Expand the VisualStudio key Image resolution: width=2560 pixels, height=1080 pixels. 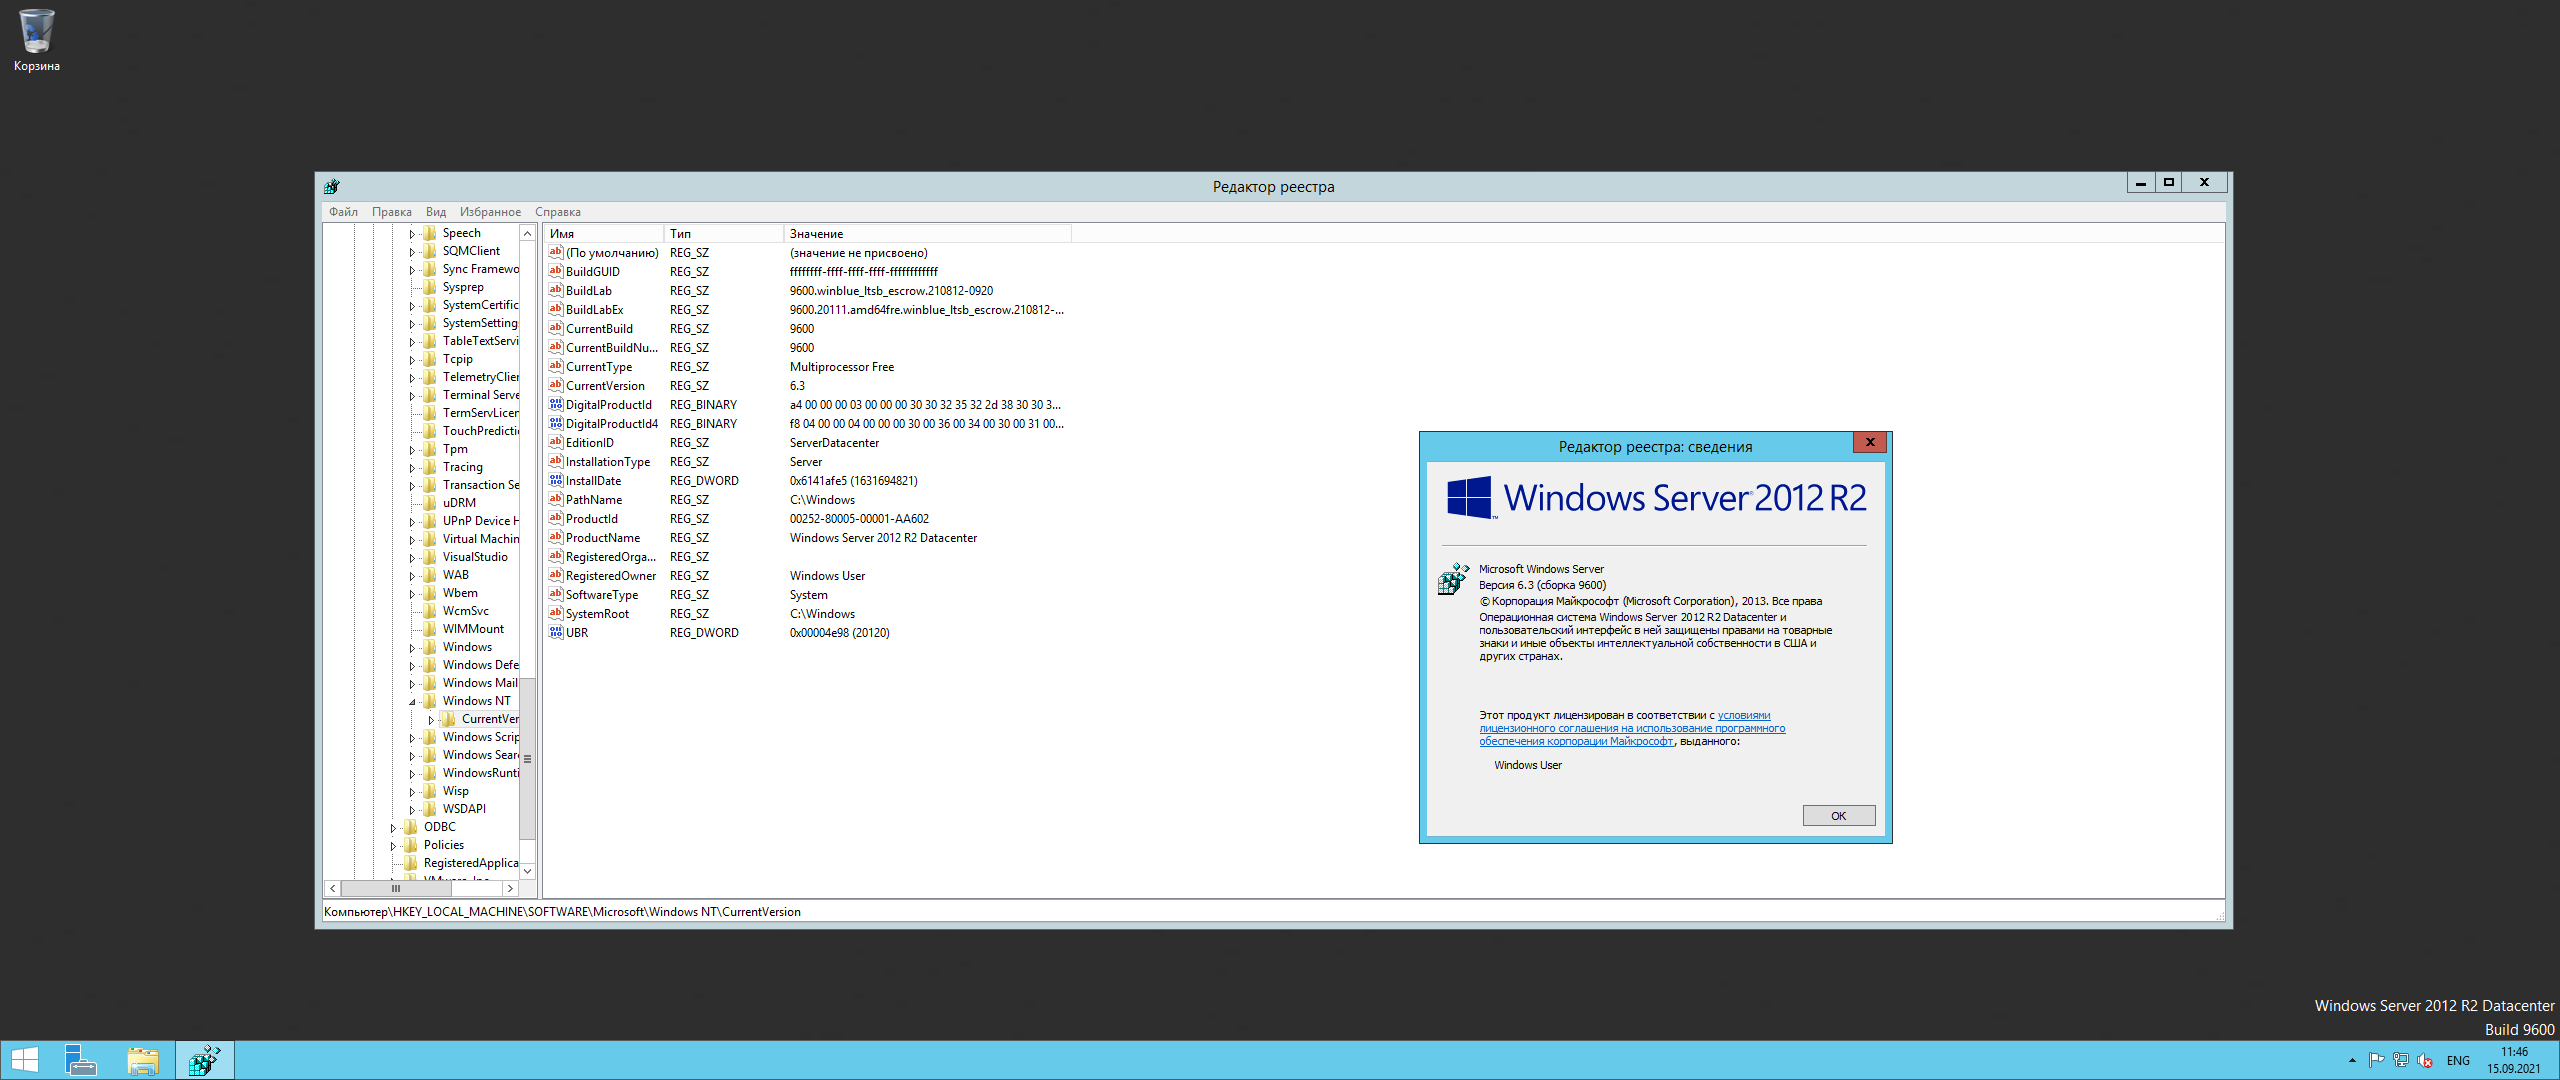pos(411,558)
